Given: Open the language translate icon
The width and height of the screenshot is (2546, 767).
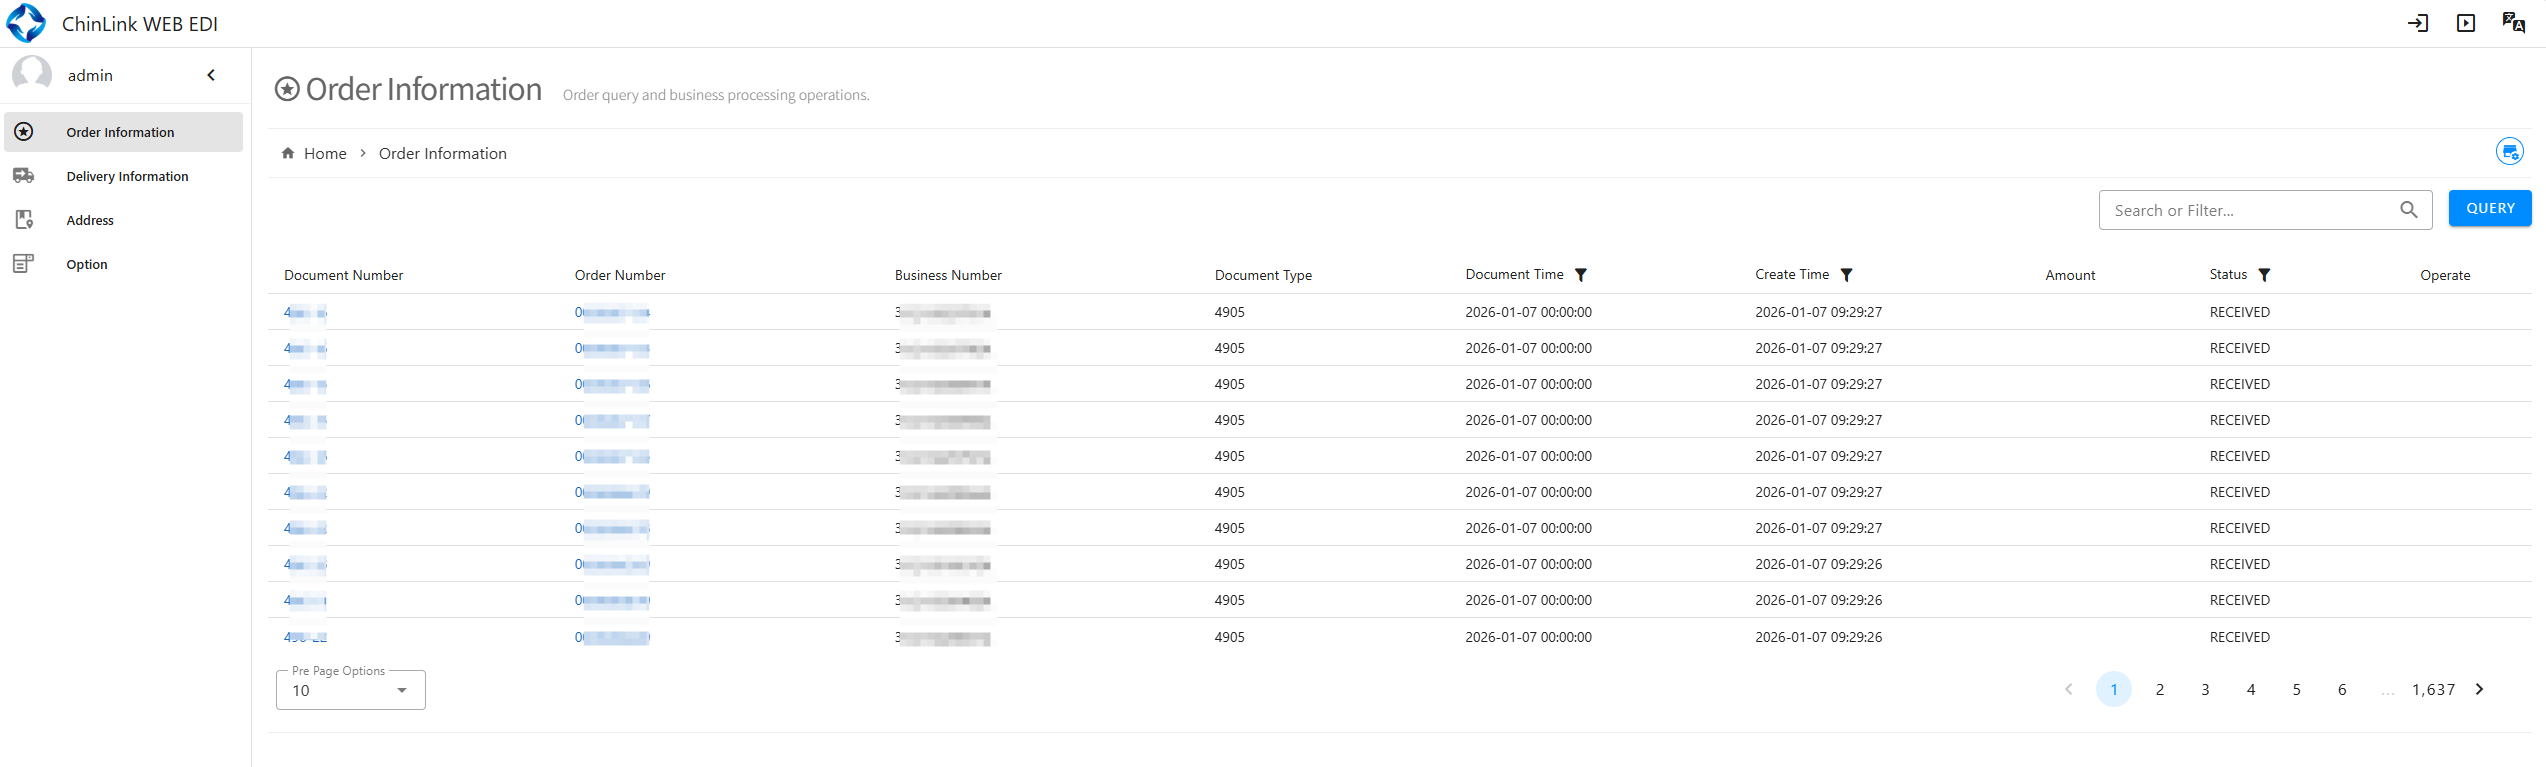Looking at the screenshot, I should point(2513,23).
